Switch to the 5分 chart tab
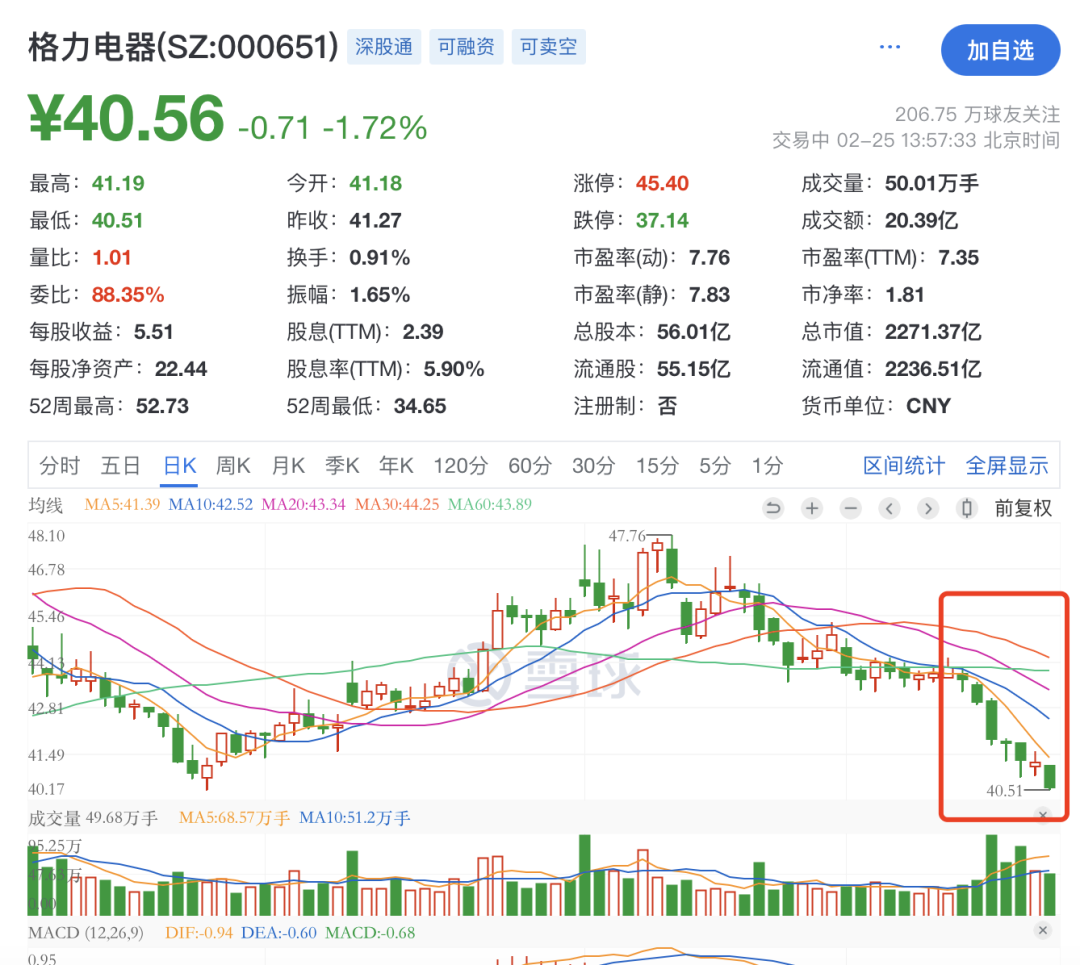 pos(715,466)
